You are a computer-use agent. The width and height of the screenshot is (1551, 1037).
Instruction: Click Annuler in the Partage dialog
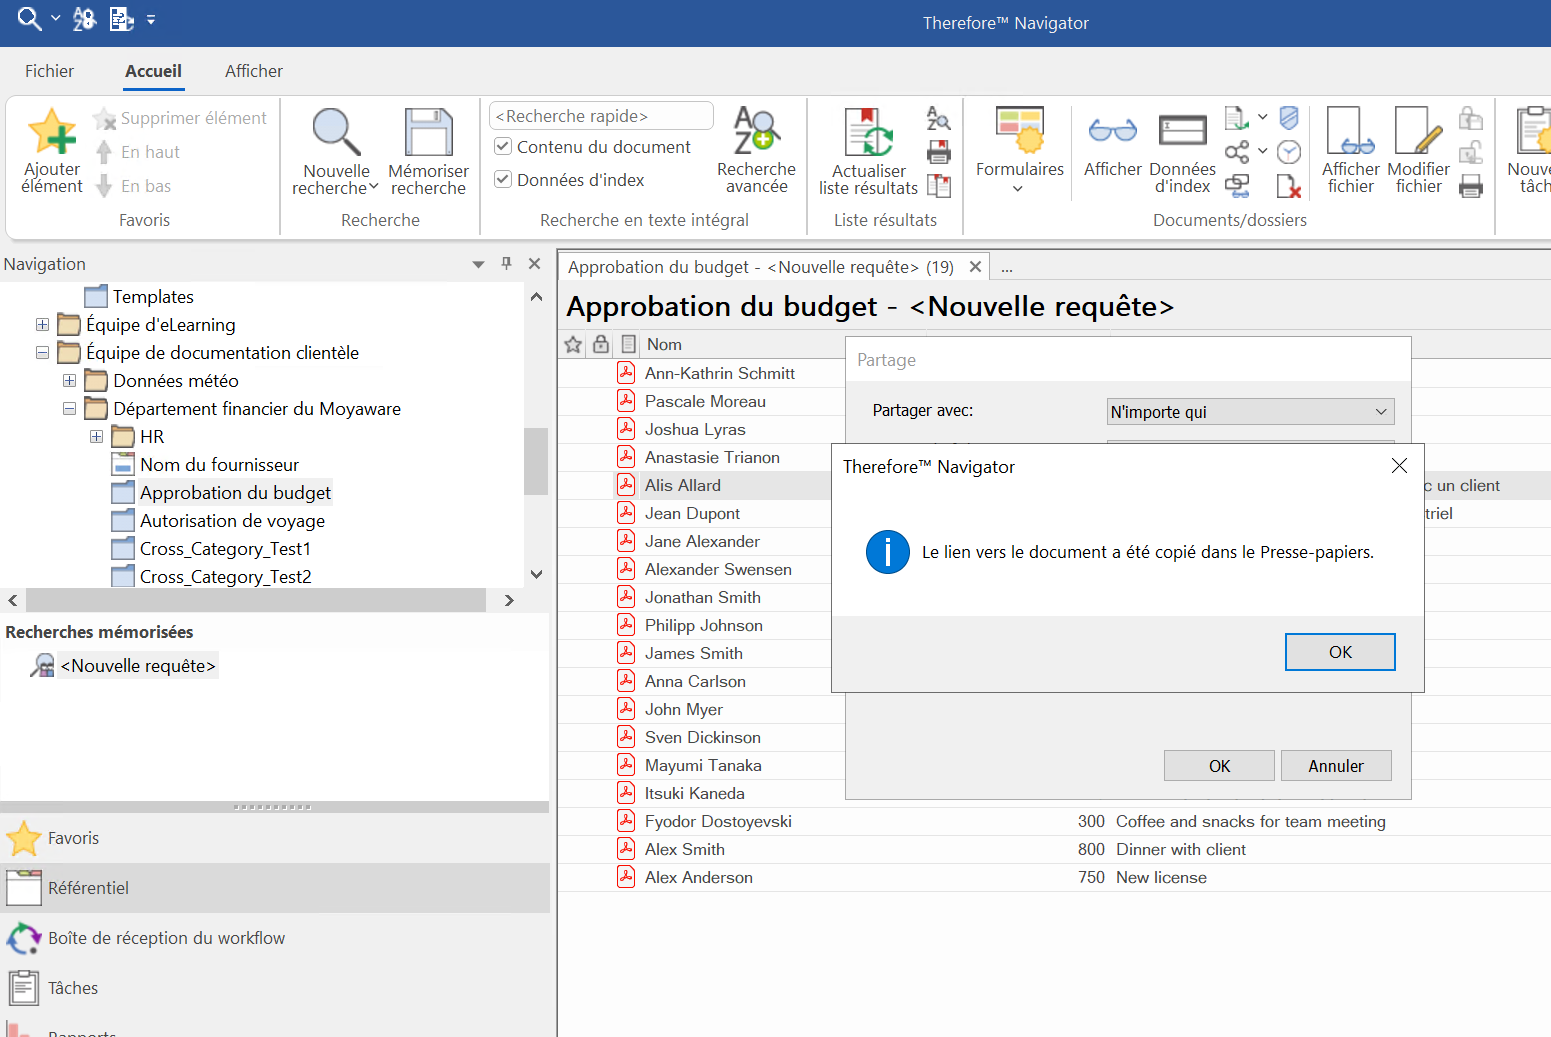click(1336, 766)
